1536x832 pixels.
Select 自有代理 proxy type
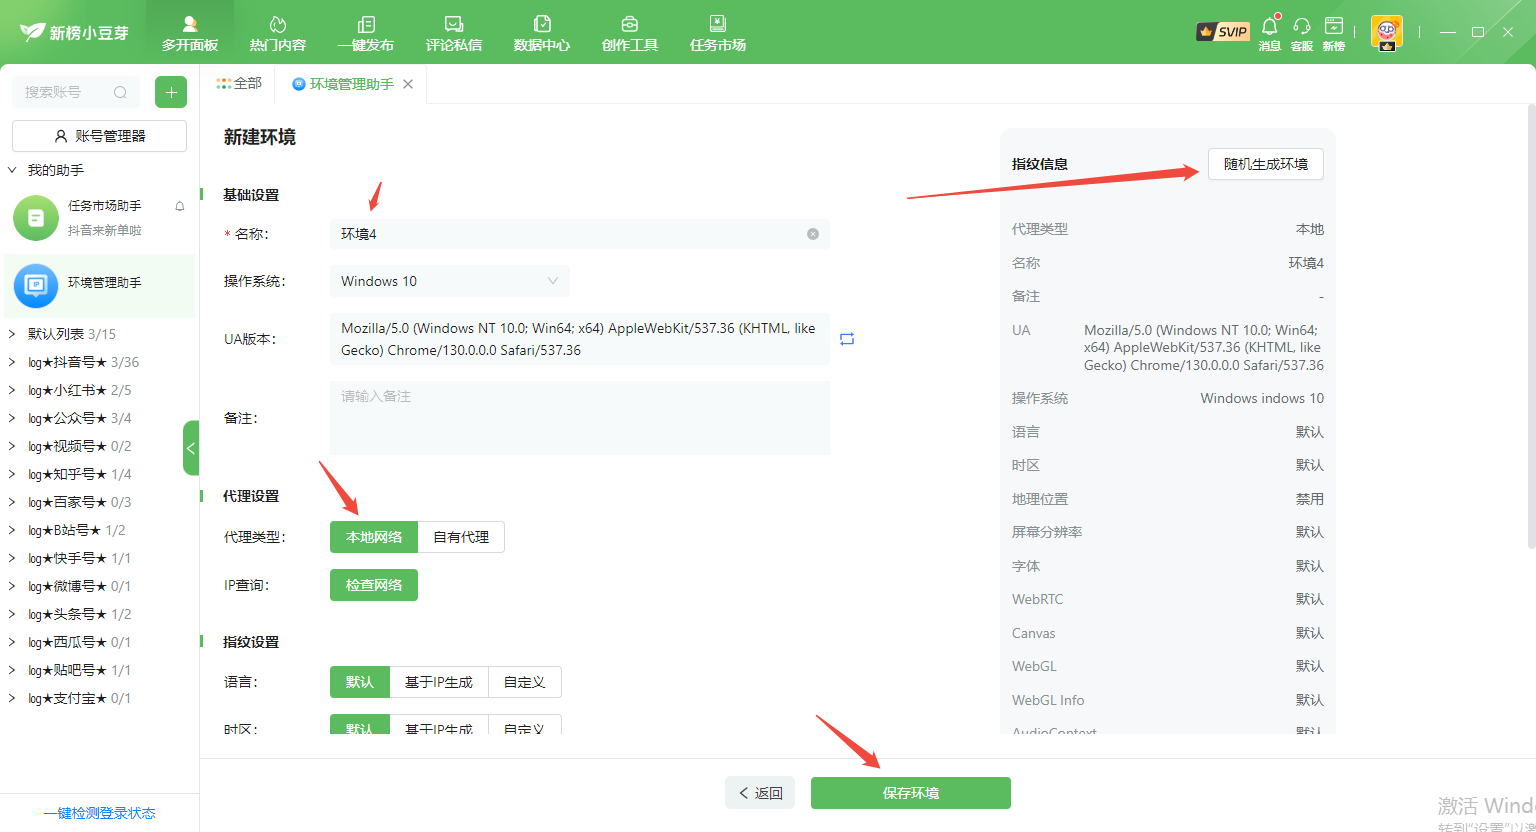[461, 537]
